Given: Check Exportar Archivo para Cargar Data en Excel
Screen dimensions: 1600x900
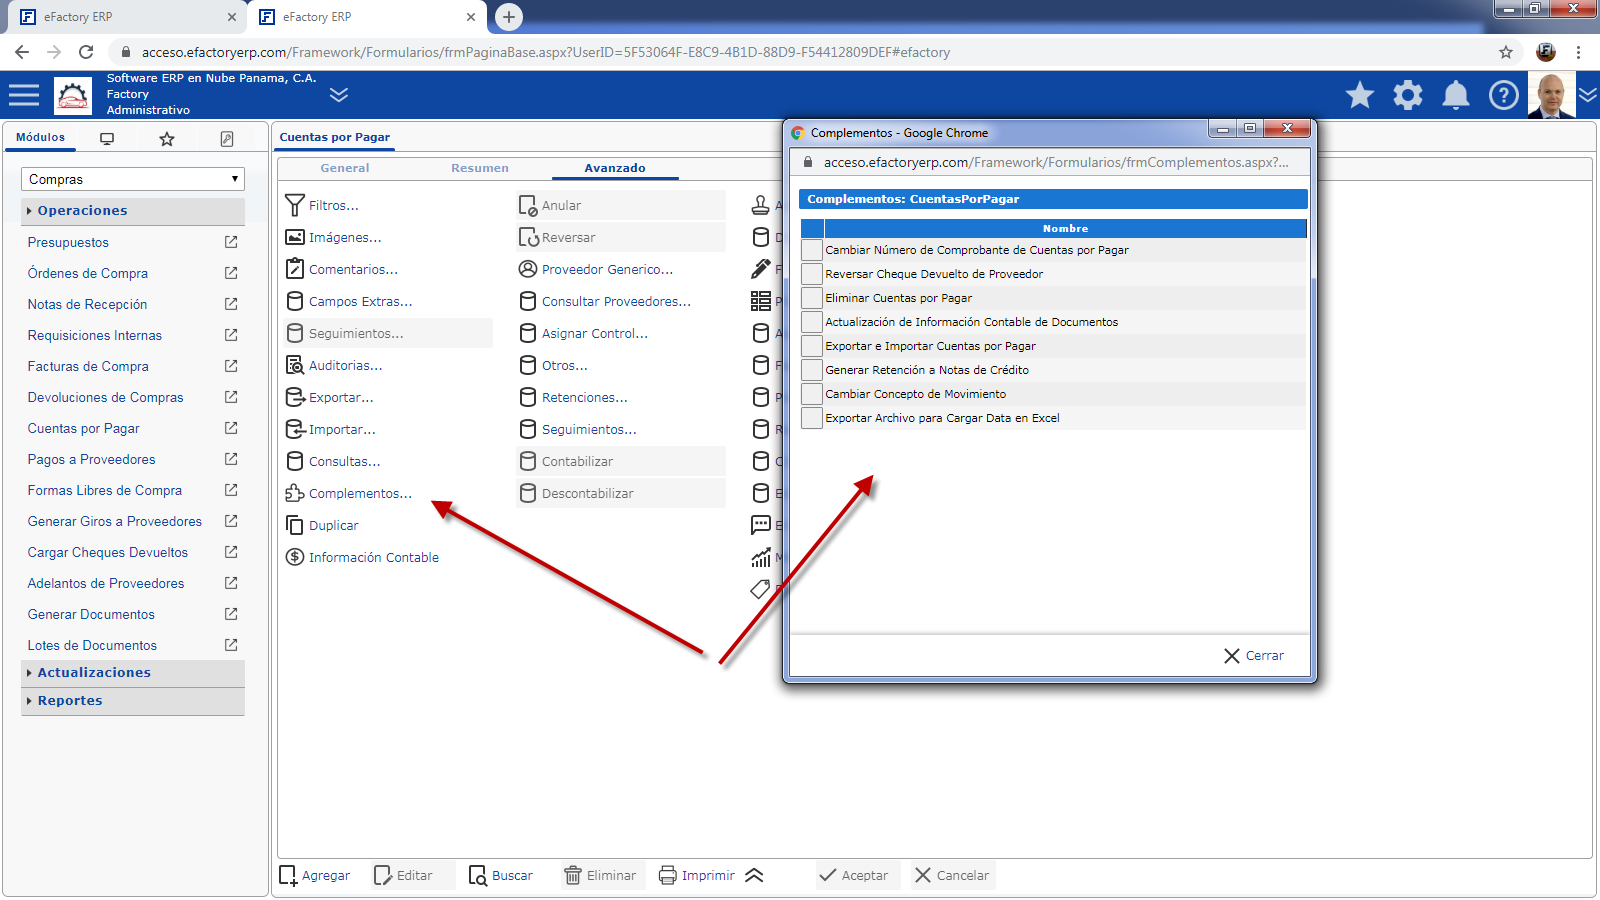Looking at the screenshot, I should pos(812,418).
